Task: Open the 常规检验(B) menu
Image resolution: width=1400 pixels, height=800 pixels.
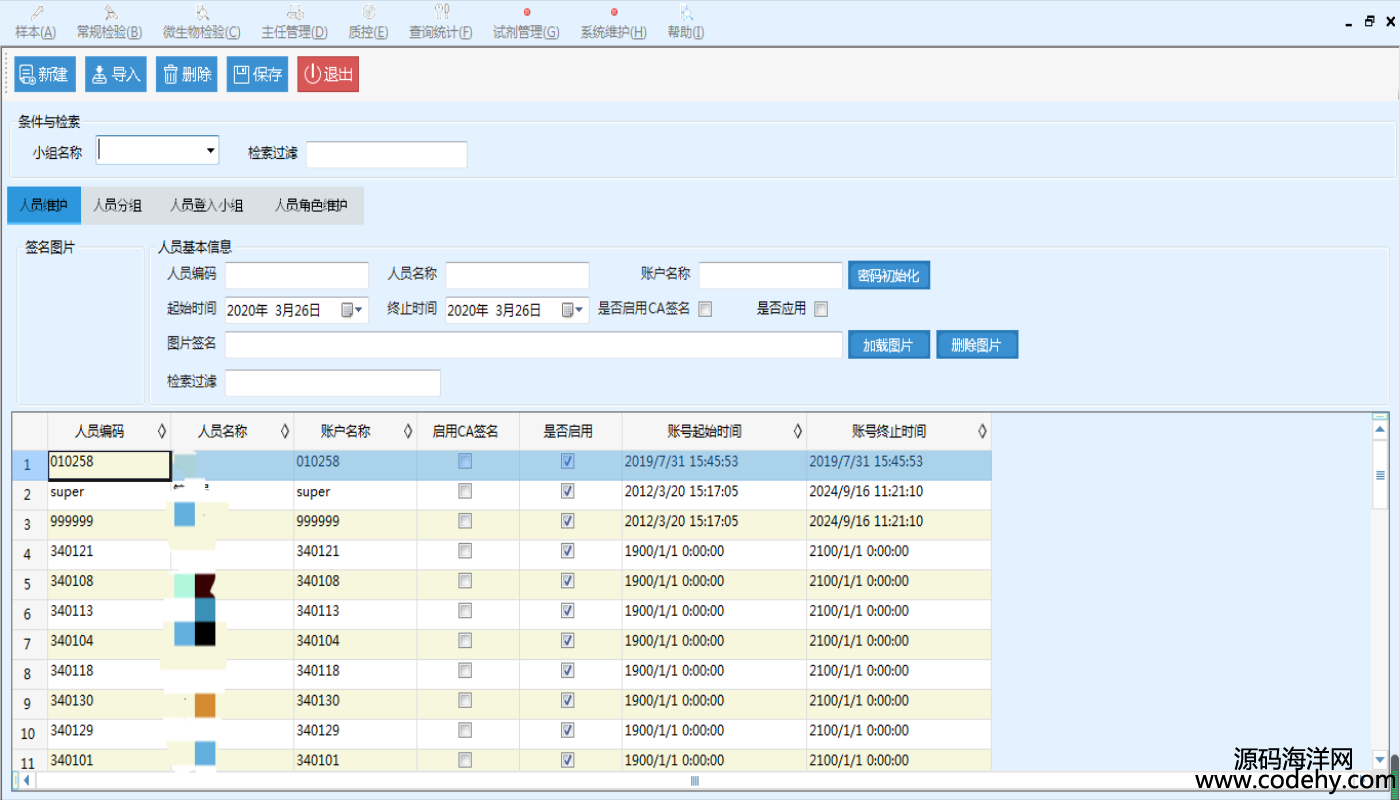Action: click(x=109, y=23)
